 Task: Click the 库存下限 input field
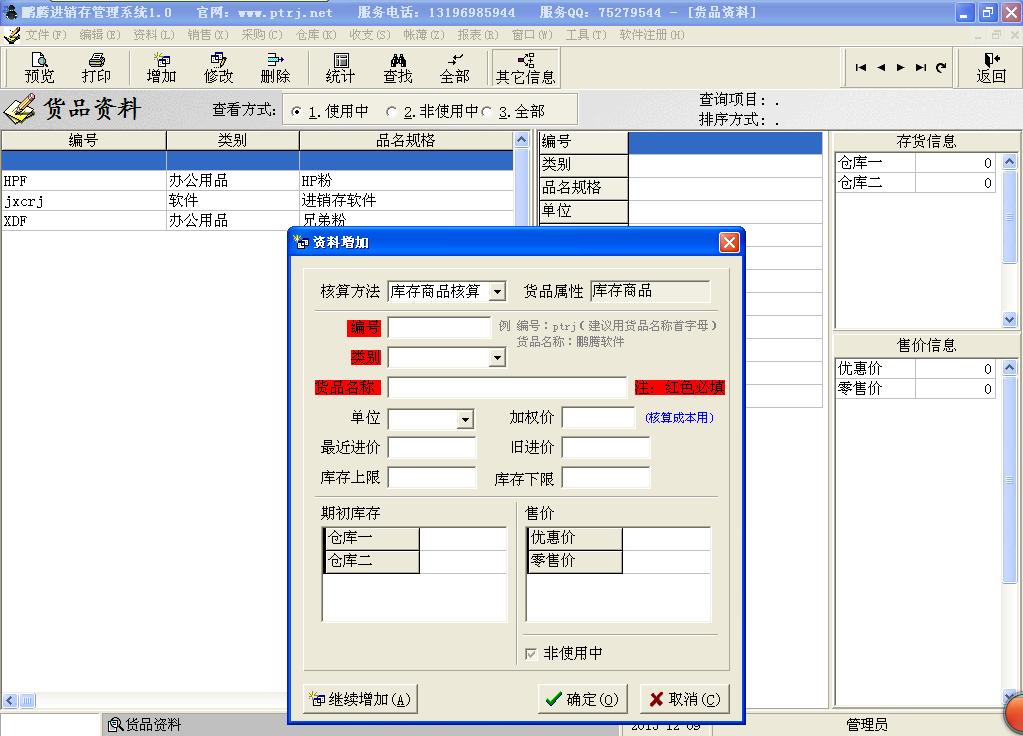pos(606,478)
